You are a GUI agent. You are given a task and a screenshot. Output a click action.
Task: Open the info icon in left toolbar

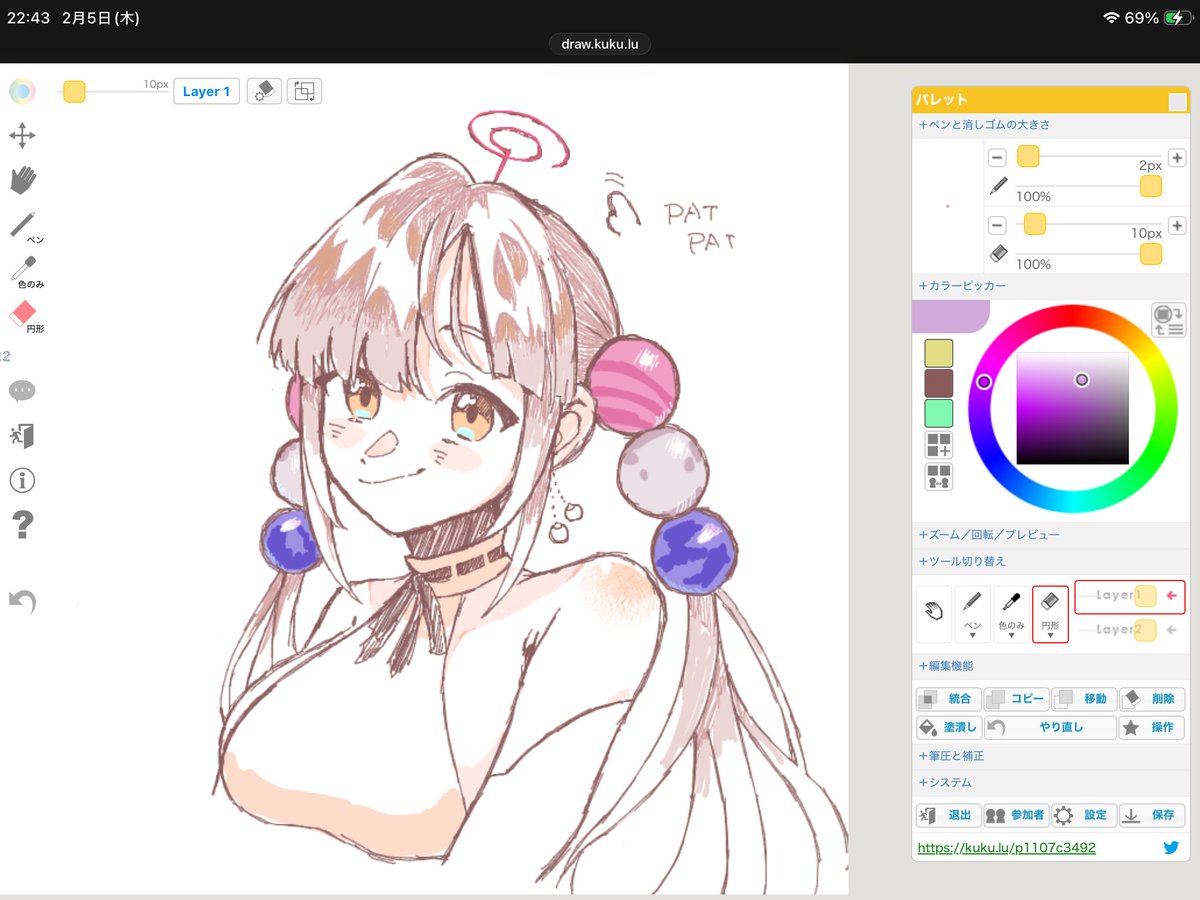pyautogui.click(x=22, y=481)
